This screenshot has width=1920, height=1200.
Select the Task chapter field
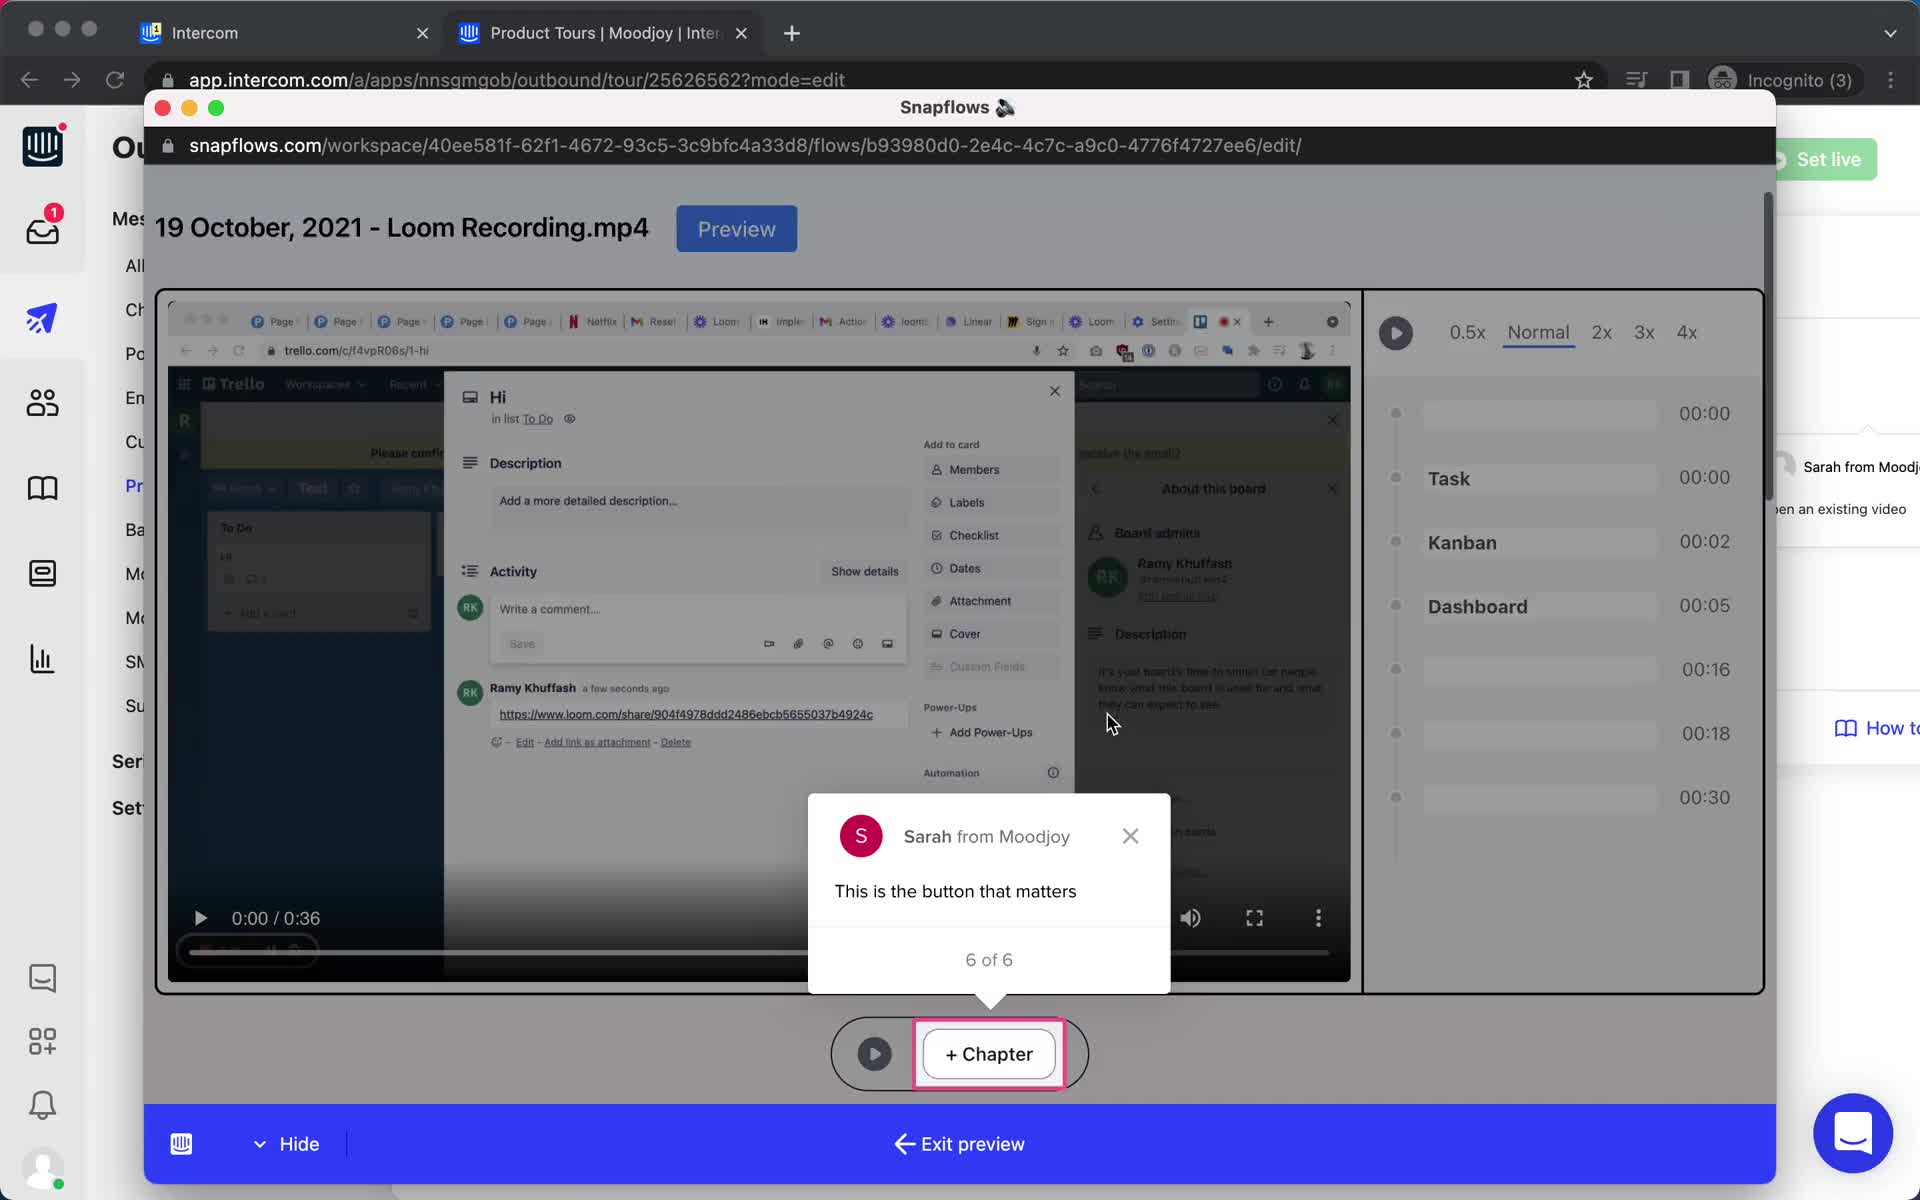tap(1539, 478)
